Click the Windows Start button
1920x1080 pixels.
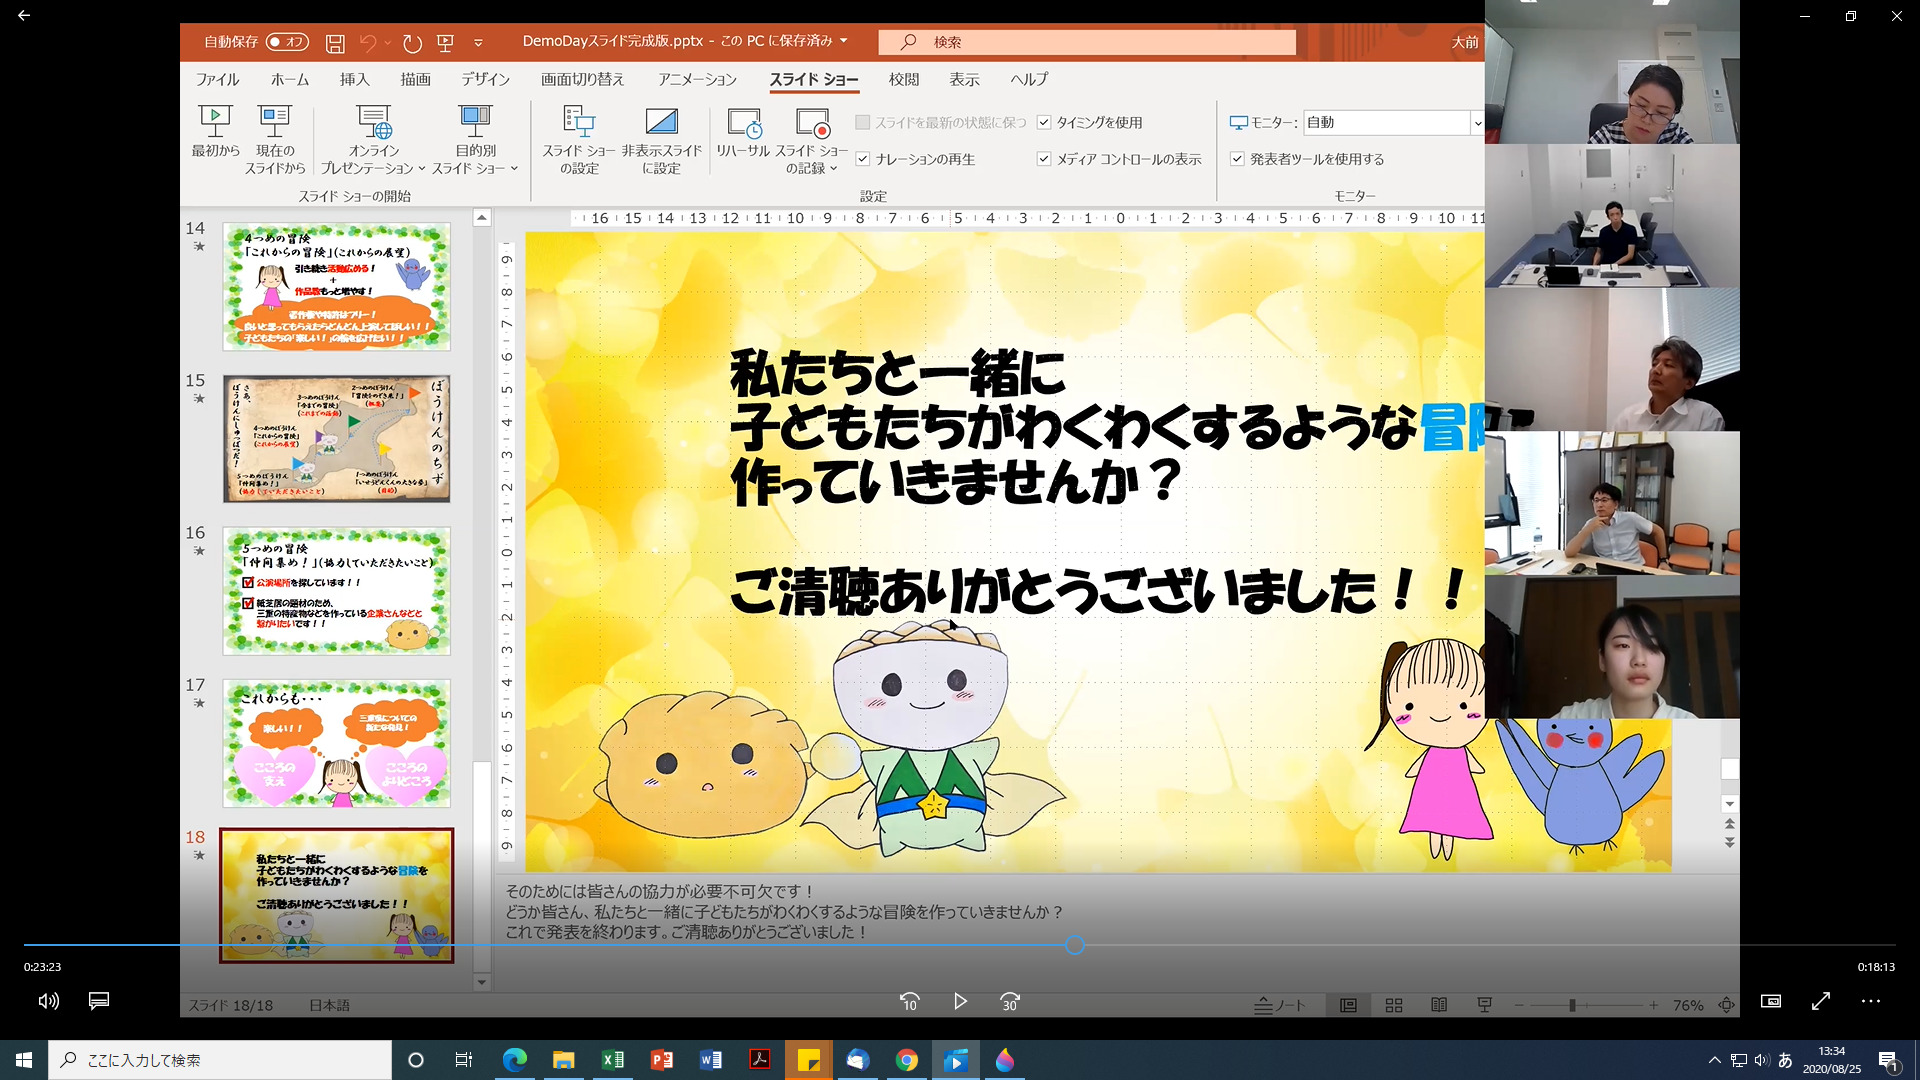[24, 1060]
